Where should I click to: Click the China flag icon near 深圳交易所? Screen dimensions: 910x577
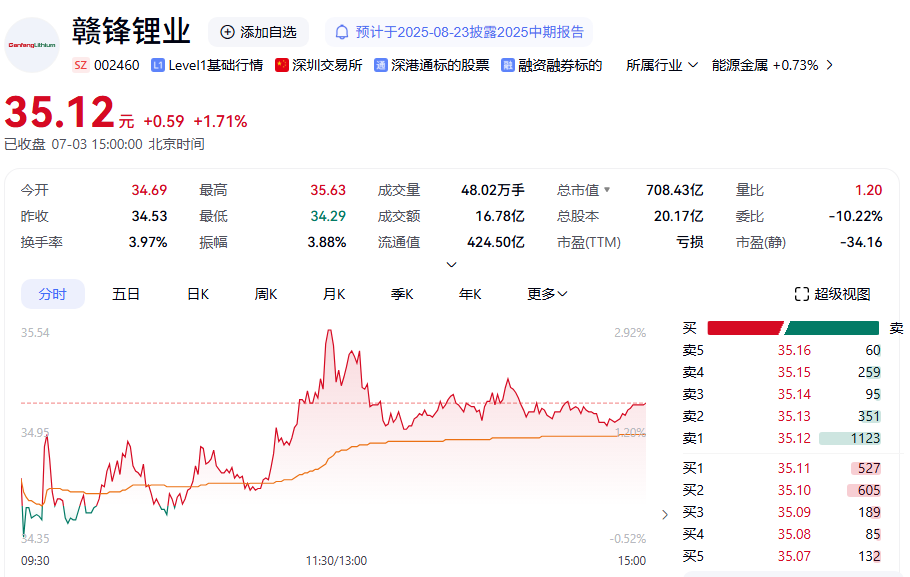[282, 65]
